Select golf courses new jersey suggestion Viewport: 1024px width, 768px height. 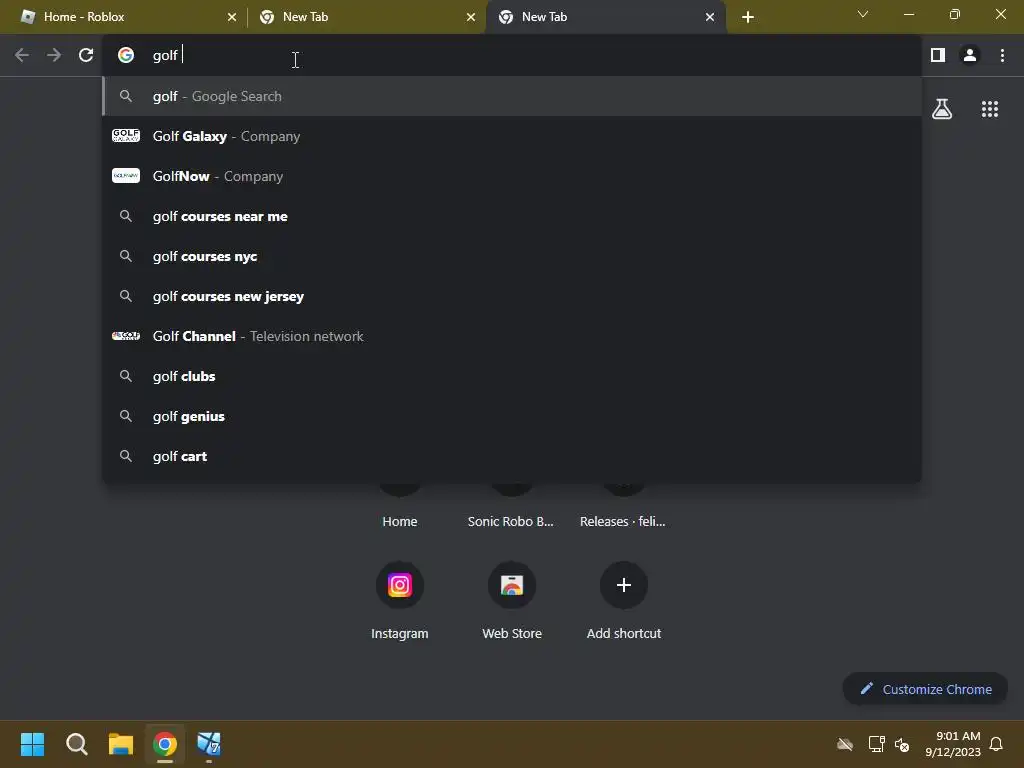coord(512,296)
